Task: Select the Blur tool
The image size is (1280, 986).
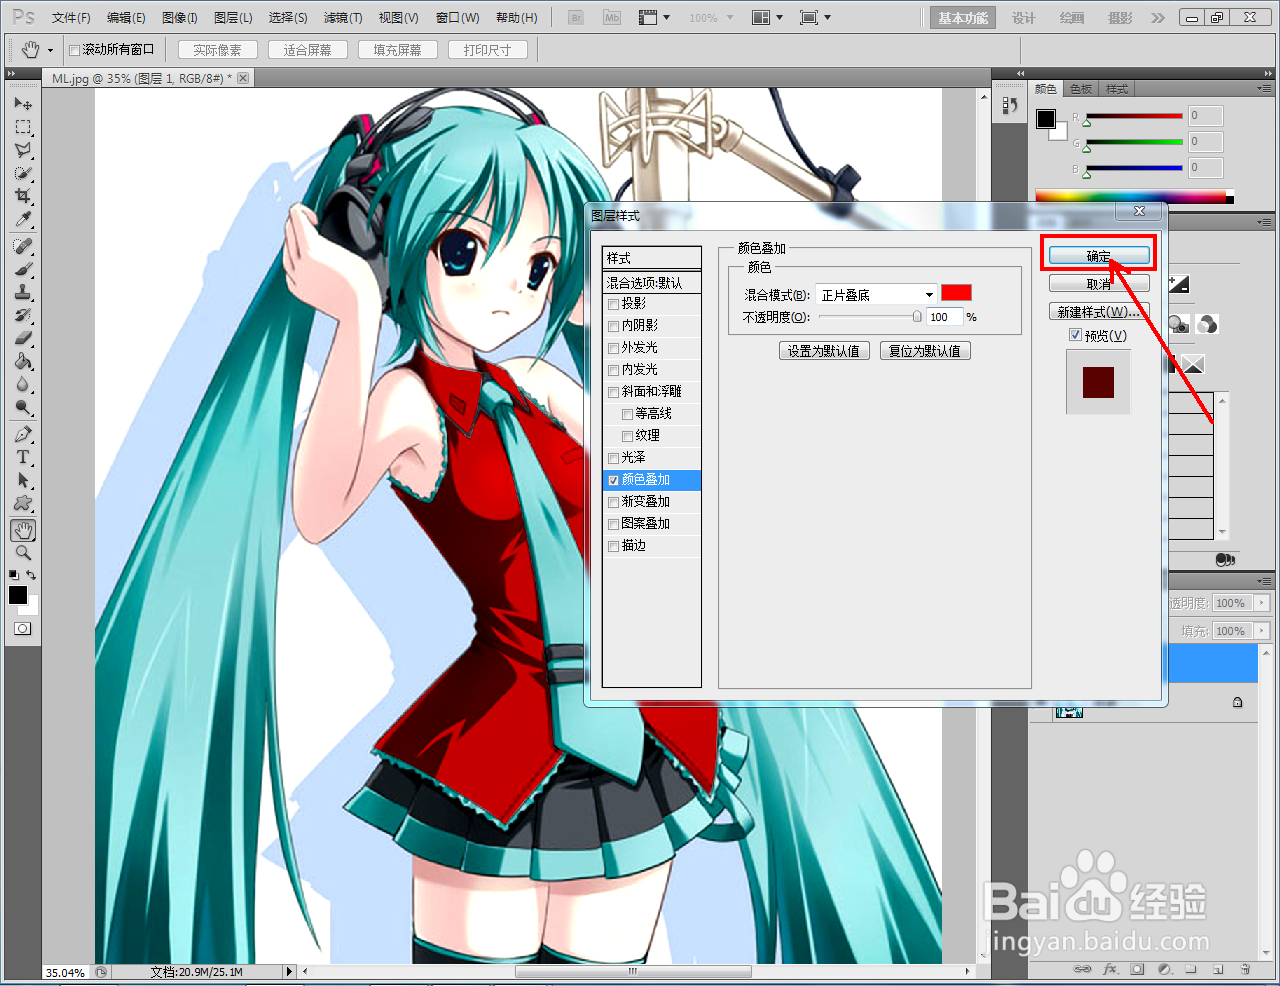Action: pos(23,384)
